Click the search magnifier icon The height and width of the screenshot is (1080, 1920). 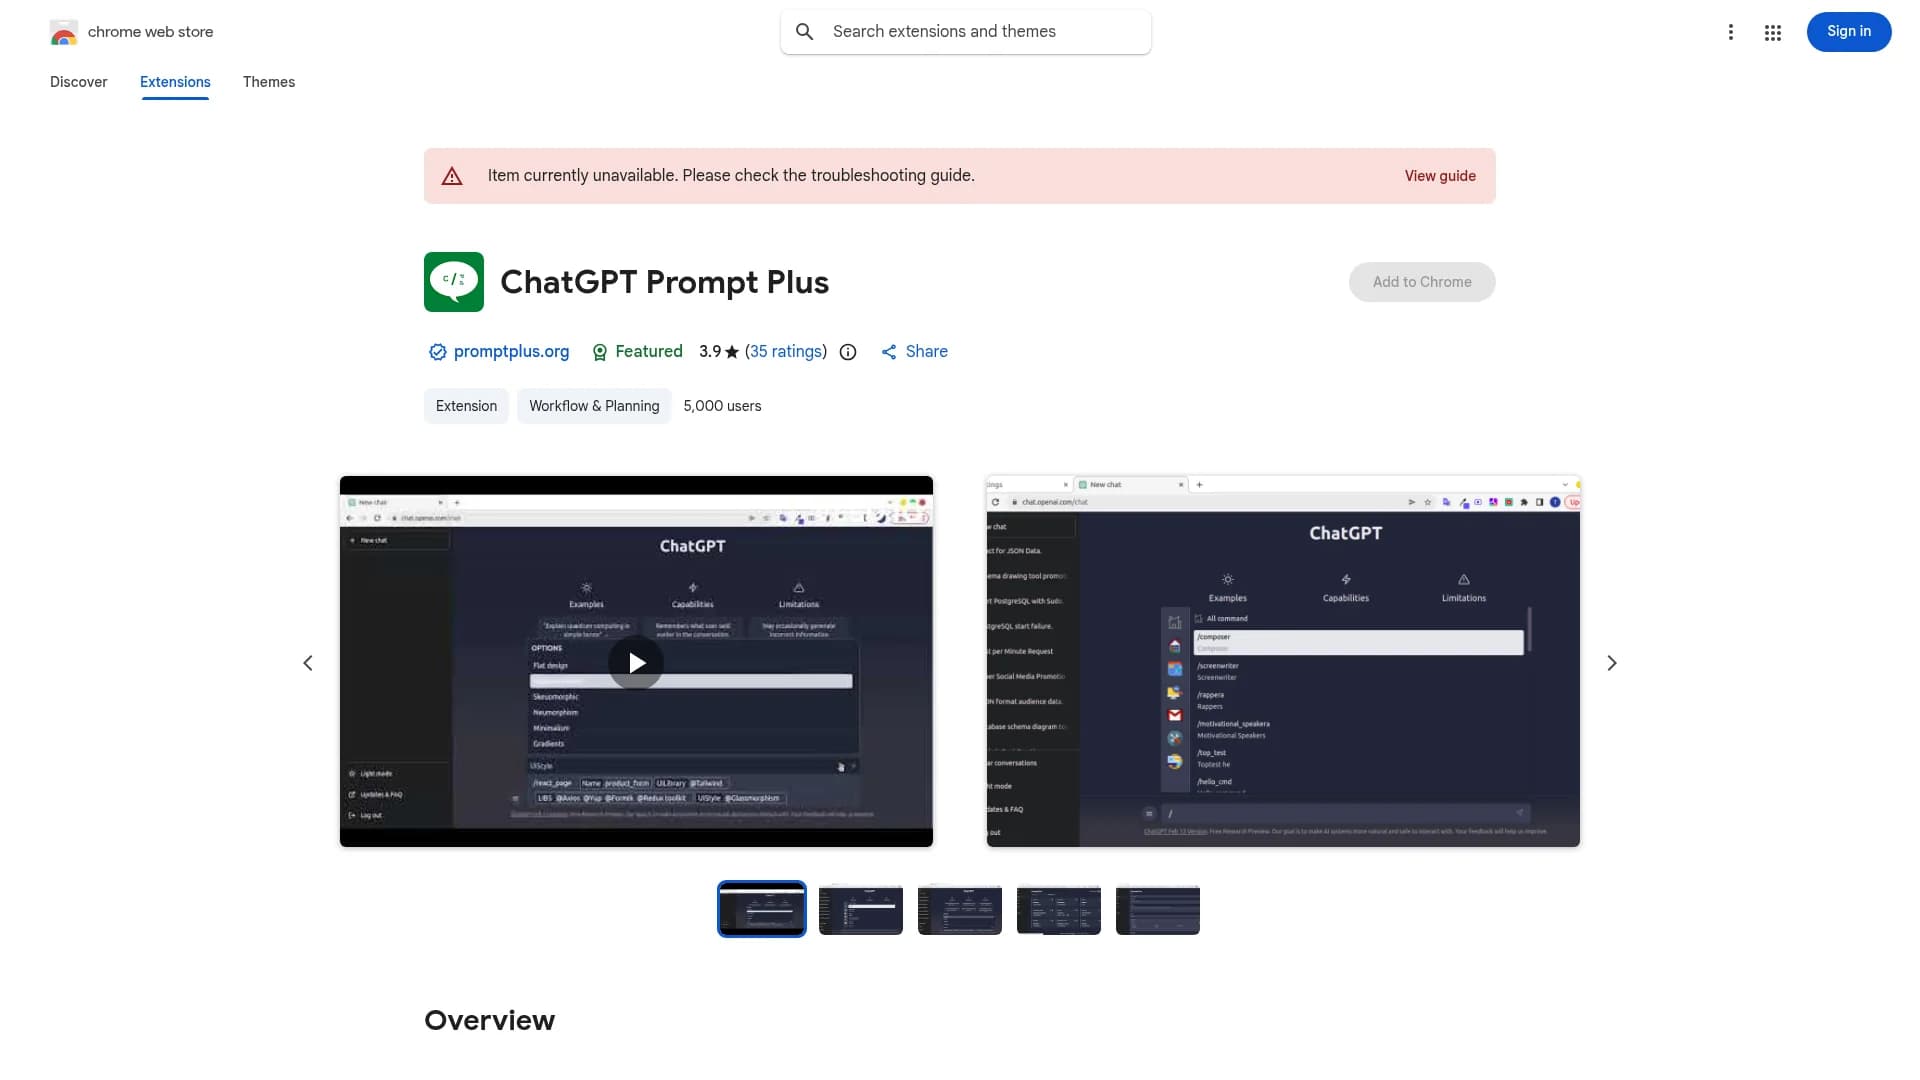pos(804,32)
